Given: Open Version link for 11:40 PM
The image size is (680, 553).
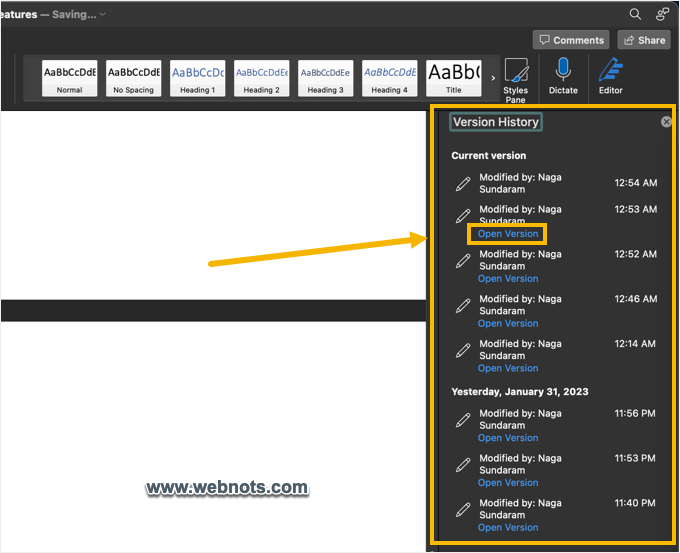Looking at the screenshot, I should 508,528.
